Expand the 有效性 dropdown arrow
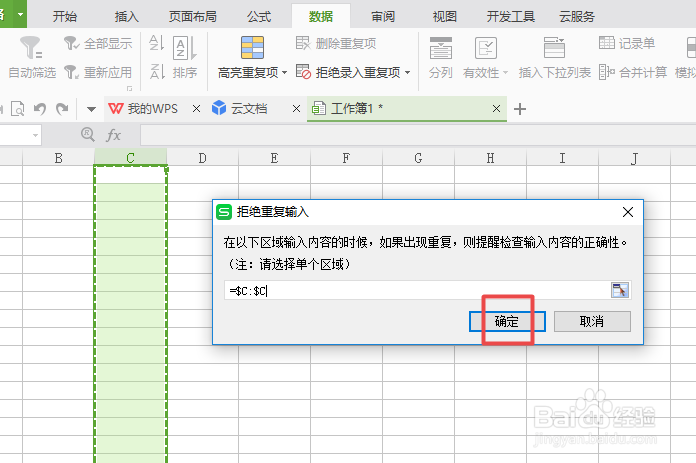The height and width of the screenshot is (463, 696). pyautogui.click(x=505, y=72)
